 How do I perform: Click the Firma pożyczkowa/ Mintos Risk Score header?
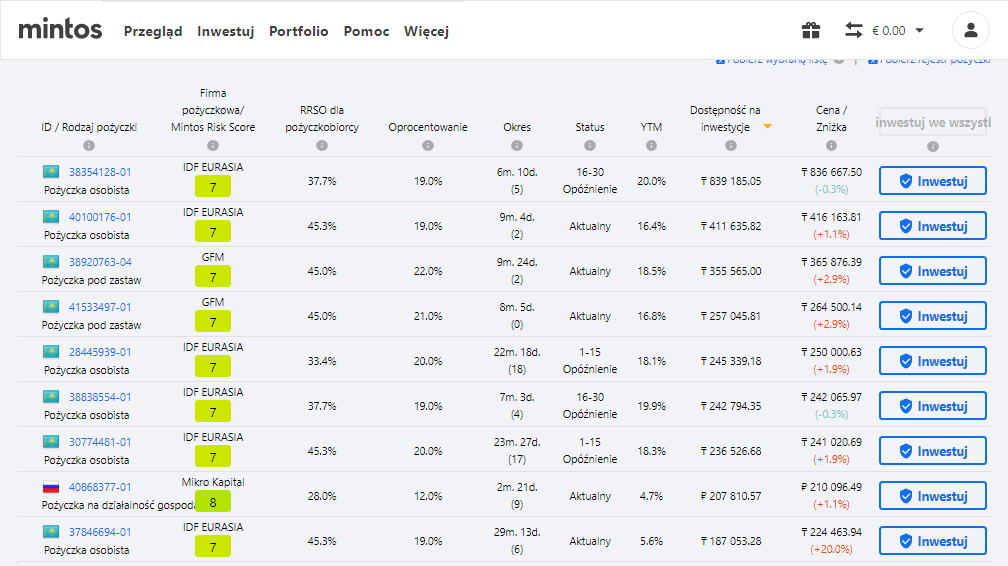click(213, 110)
